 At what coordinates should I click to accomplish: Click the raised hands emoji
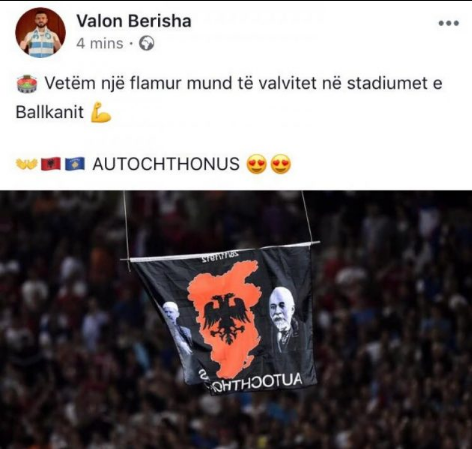[x=27, y=164]
